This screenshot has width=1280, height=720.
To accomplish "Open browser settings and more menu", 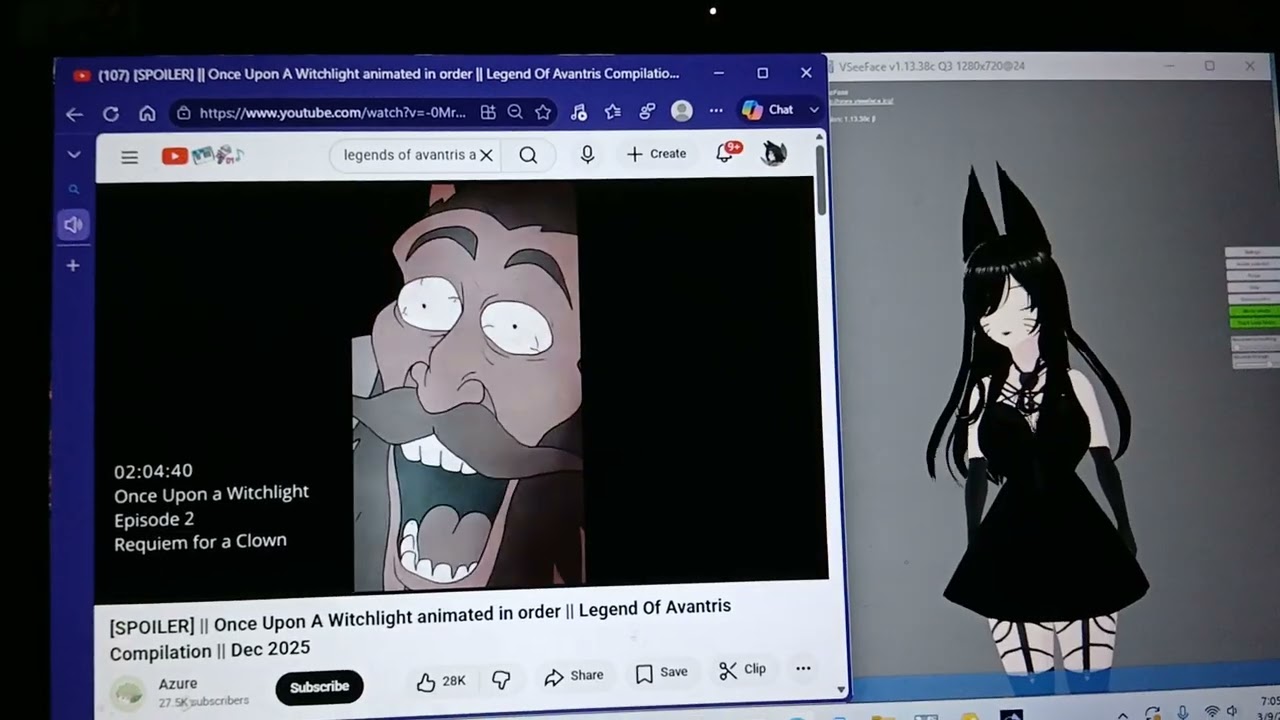I will coord(716,110).
